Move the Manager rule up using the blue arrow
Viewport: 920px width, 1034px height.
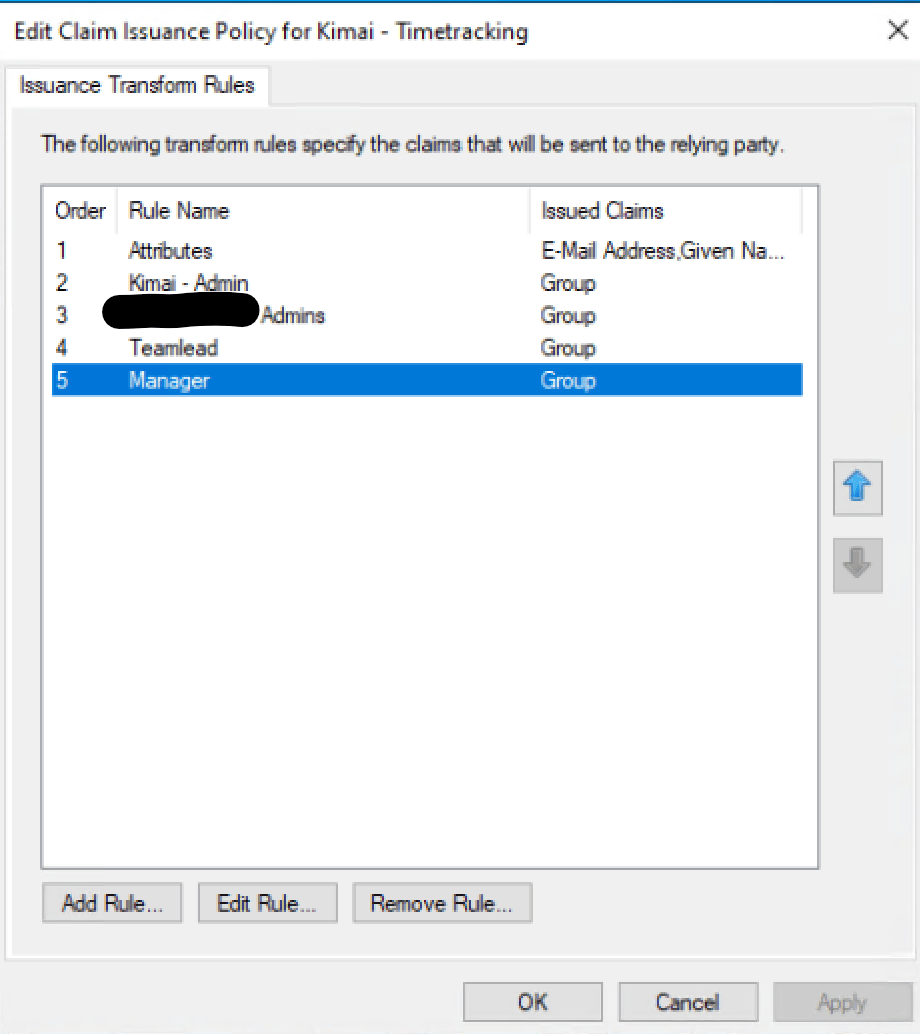[857, 488]
